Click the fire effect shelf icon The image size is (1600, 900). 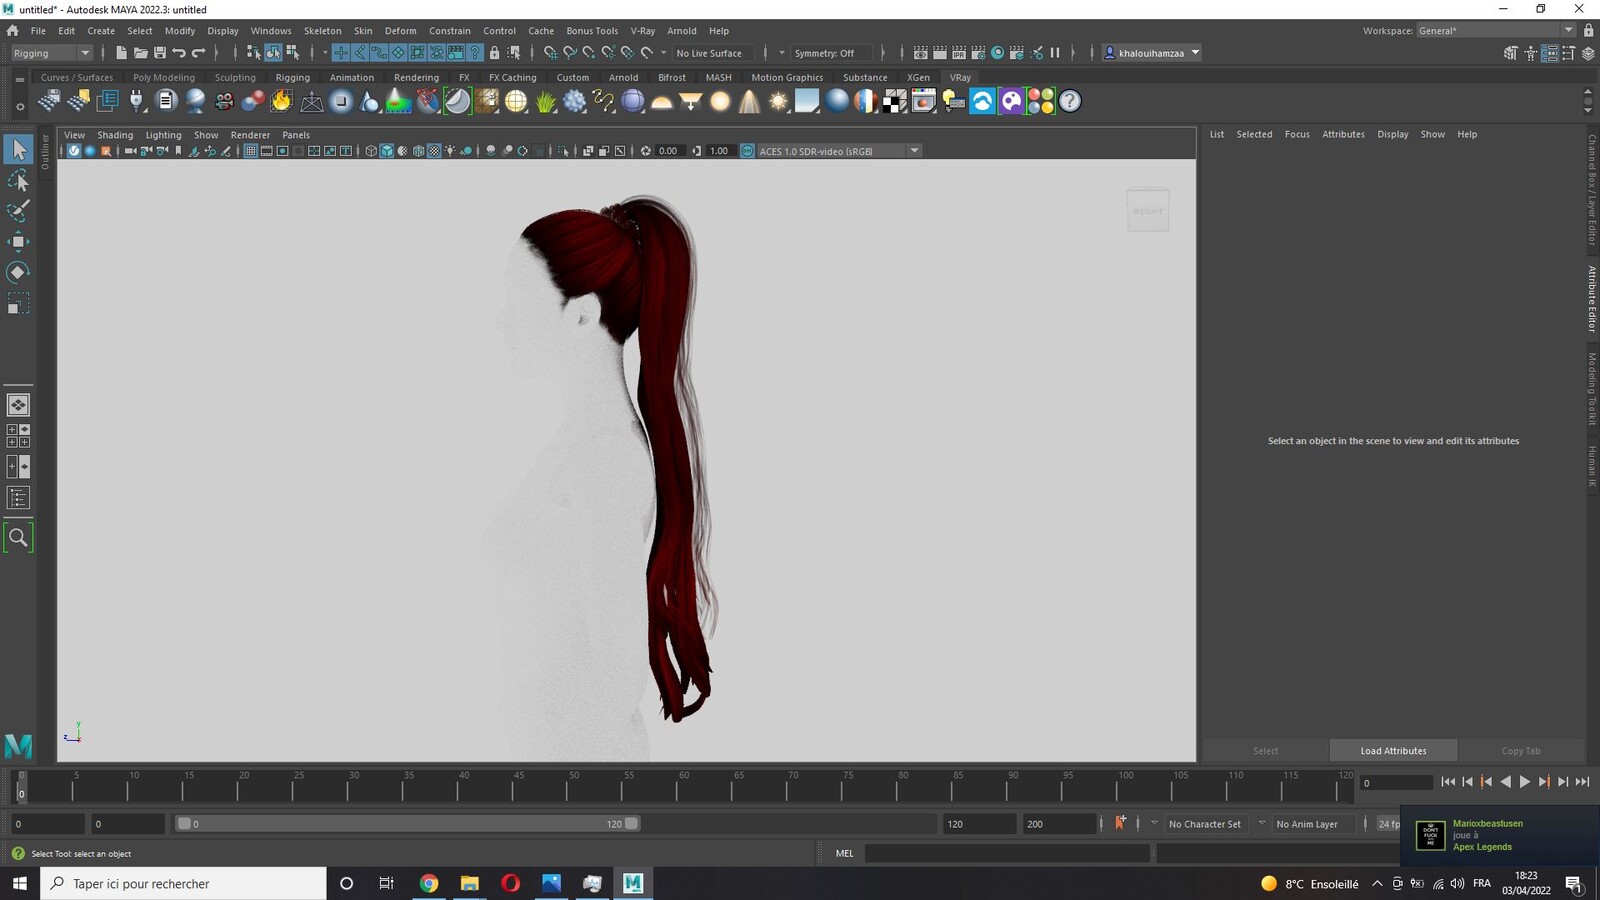[x=282, y=101]
